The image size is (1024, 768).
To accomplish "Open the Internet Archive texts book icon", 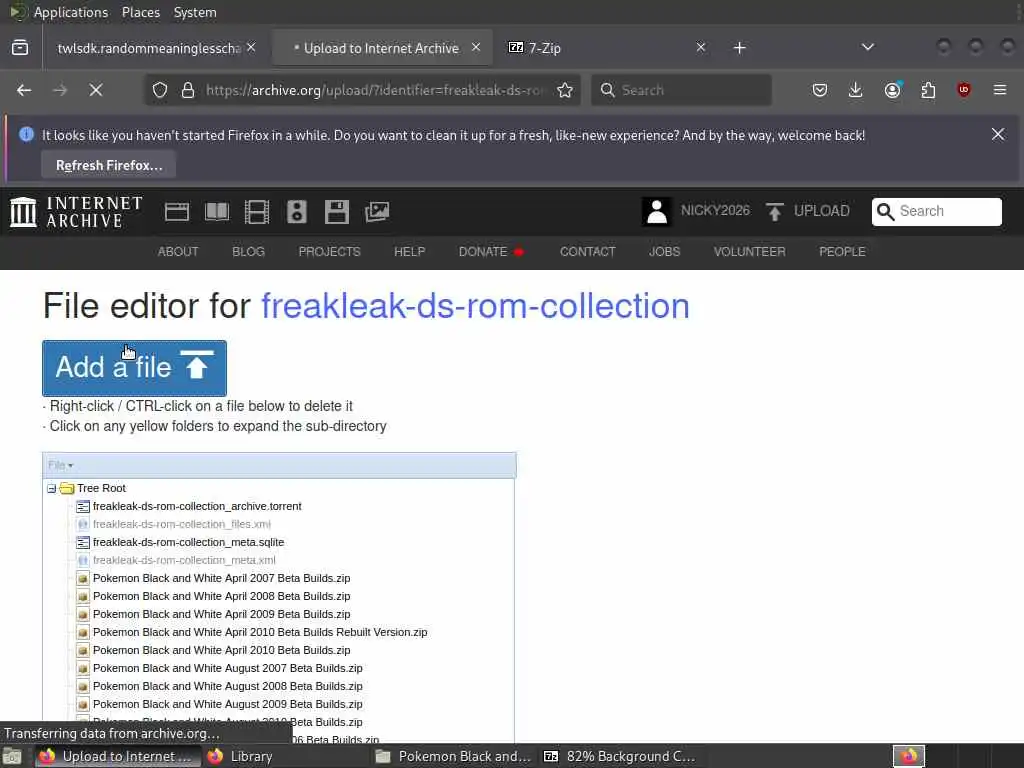I will point(217,212).
